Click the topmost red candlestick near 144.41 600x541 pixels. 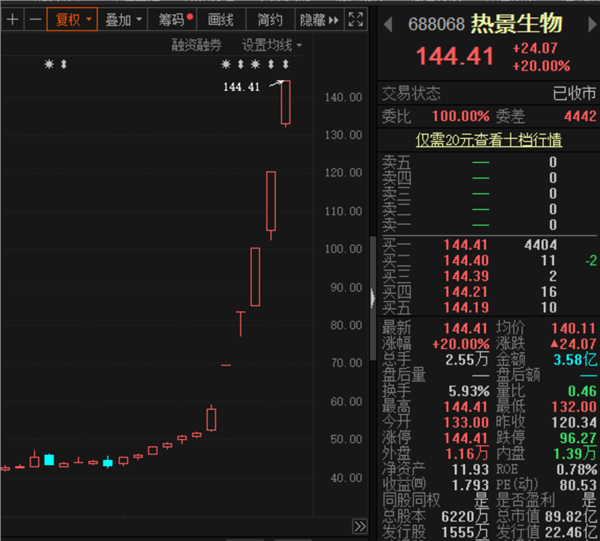pos(286,103)
